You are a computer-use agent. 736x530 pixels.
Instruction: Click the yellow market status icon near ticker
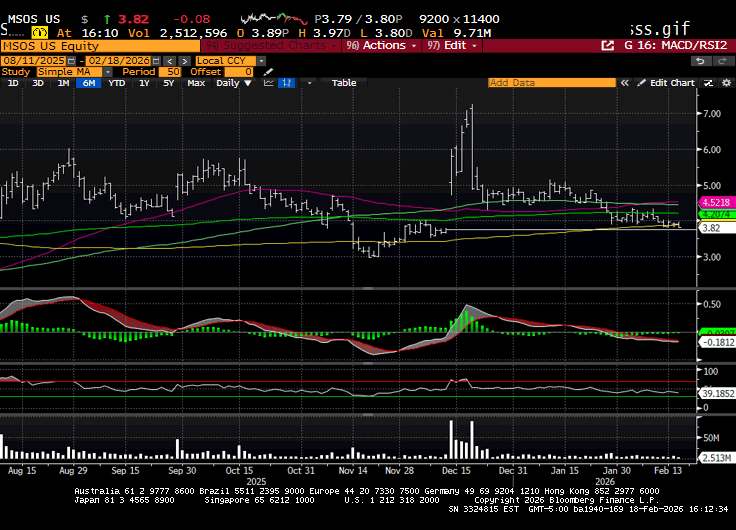[x=40, y=33]
